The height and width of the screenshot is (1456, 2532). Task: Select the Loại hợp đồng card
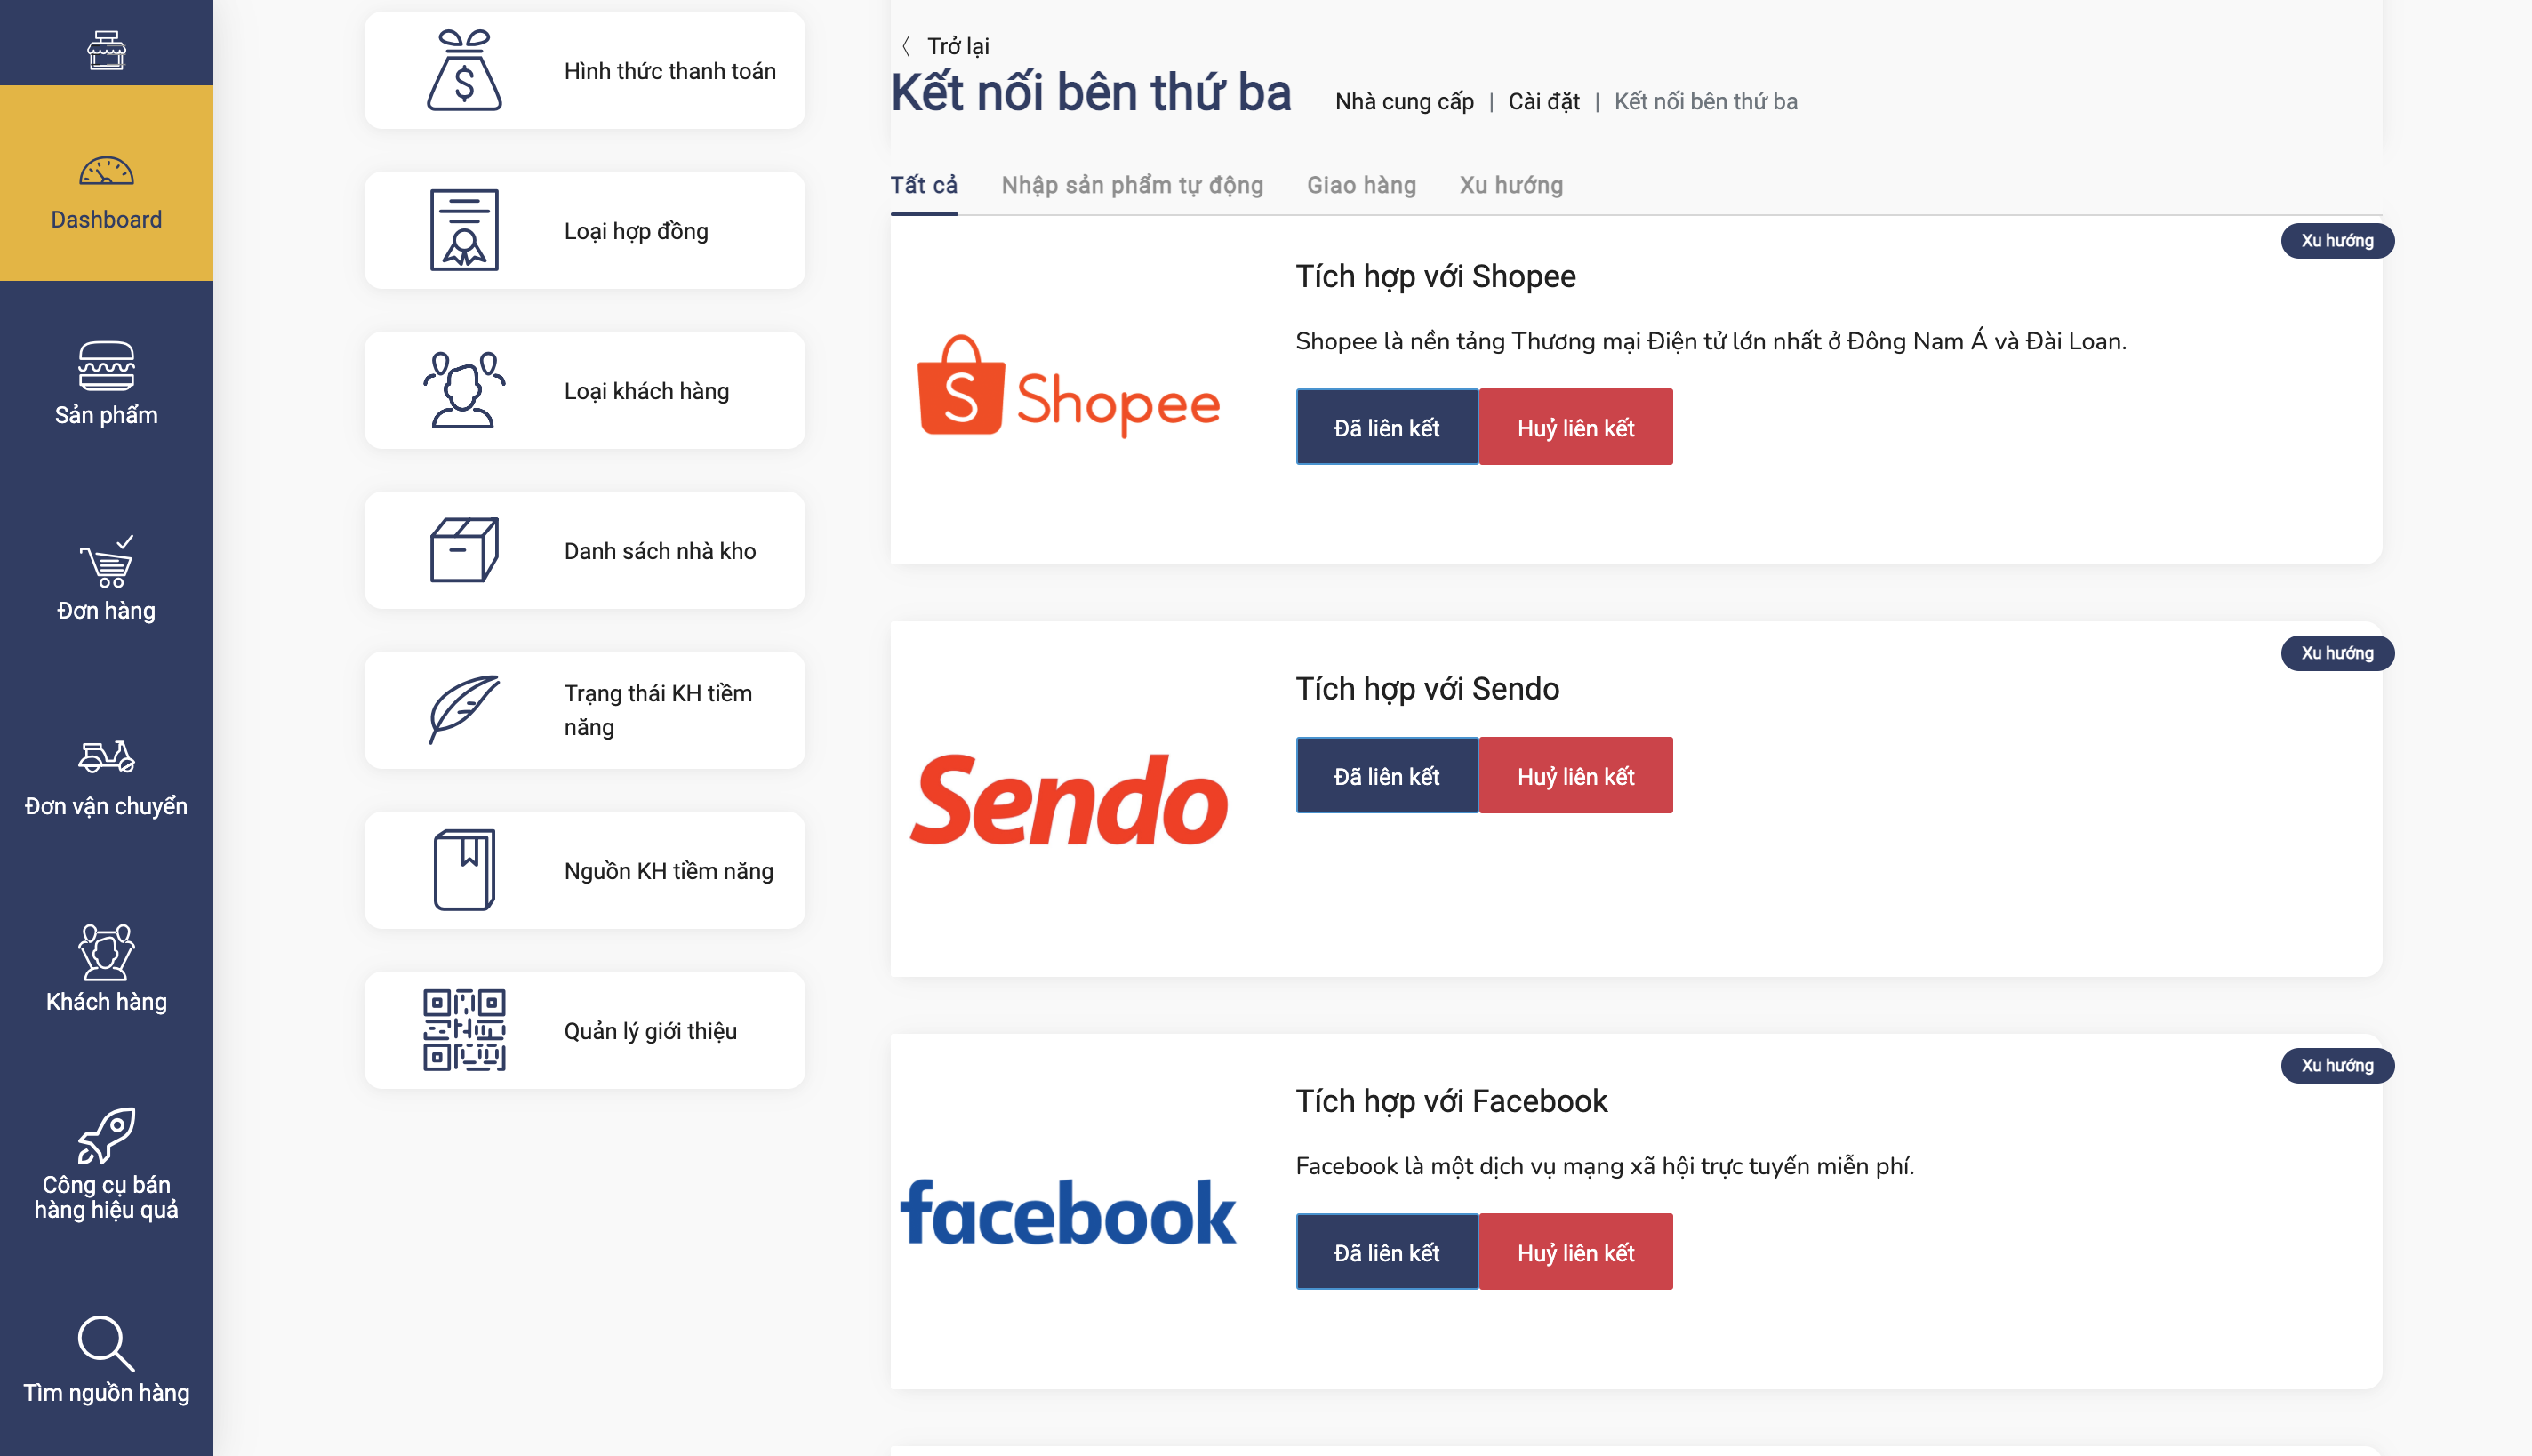[x=585, y=231]
